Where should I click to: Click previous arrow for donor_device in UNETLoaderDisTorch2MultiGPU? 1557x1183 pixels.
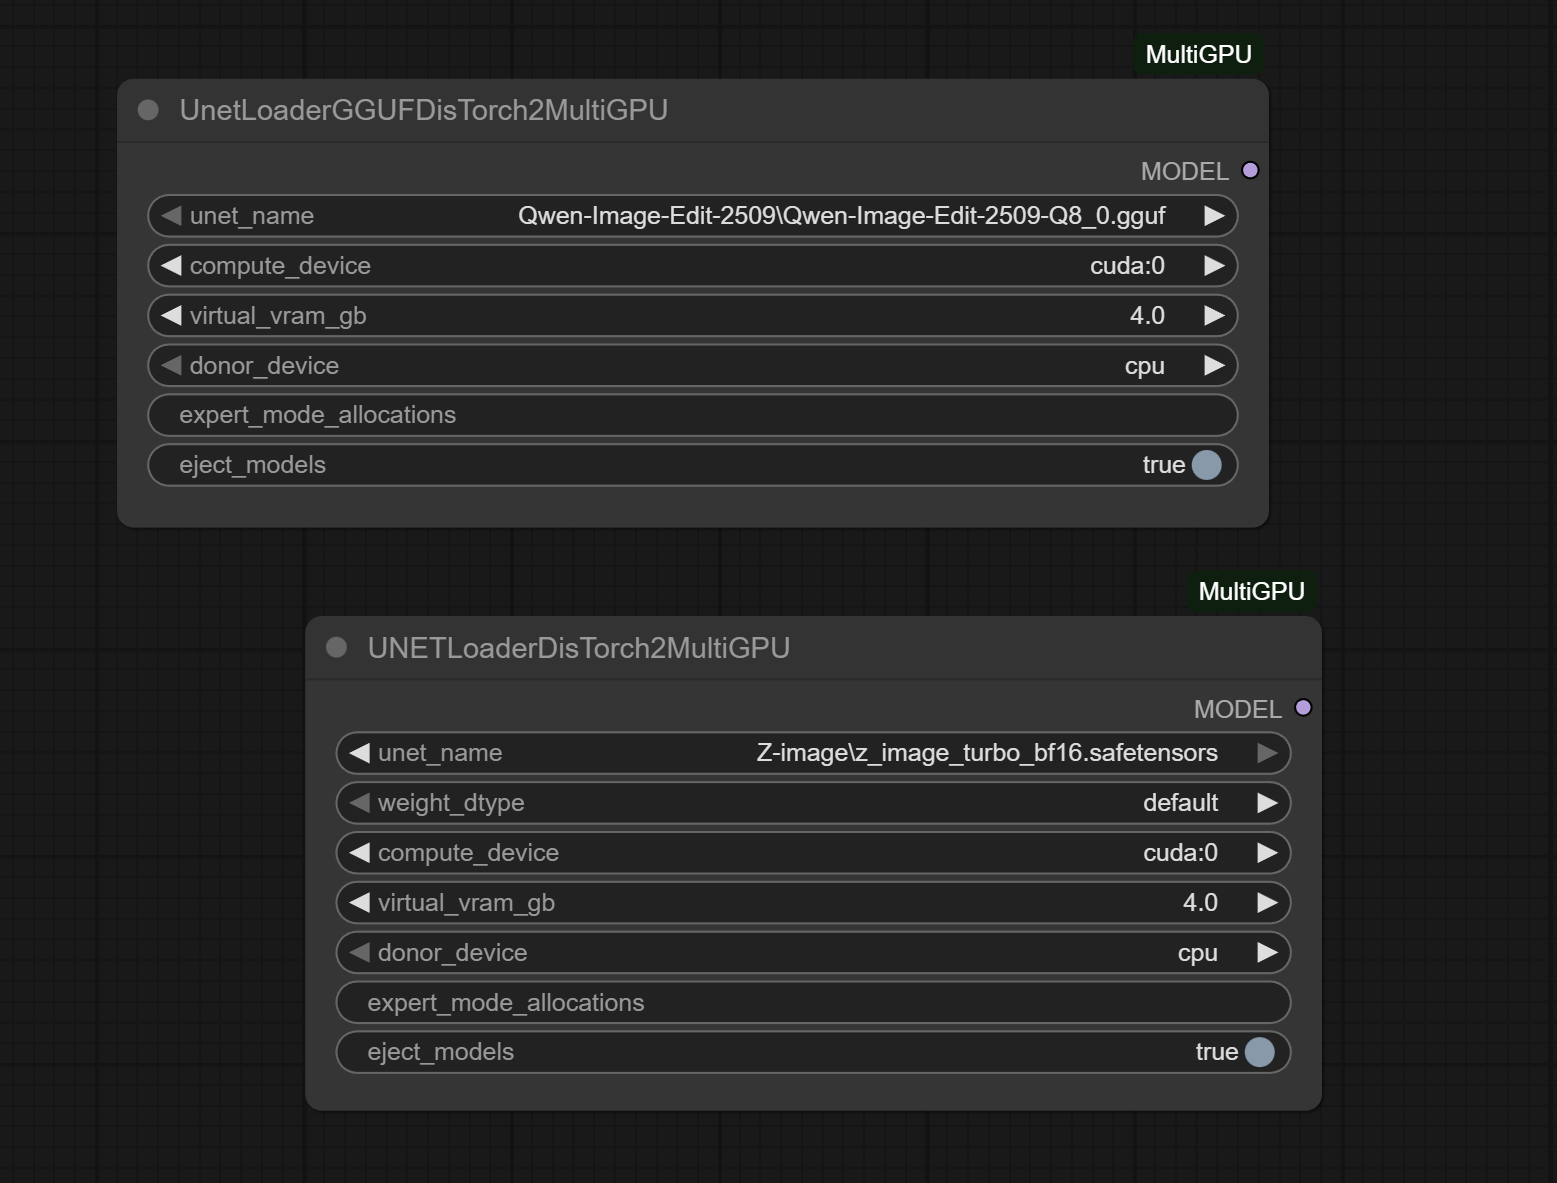(359, 953)
